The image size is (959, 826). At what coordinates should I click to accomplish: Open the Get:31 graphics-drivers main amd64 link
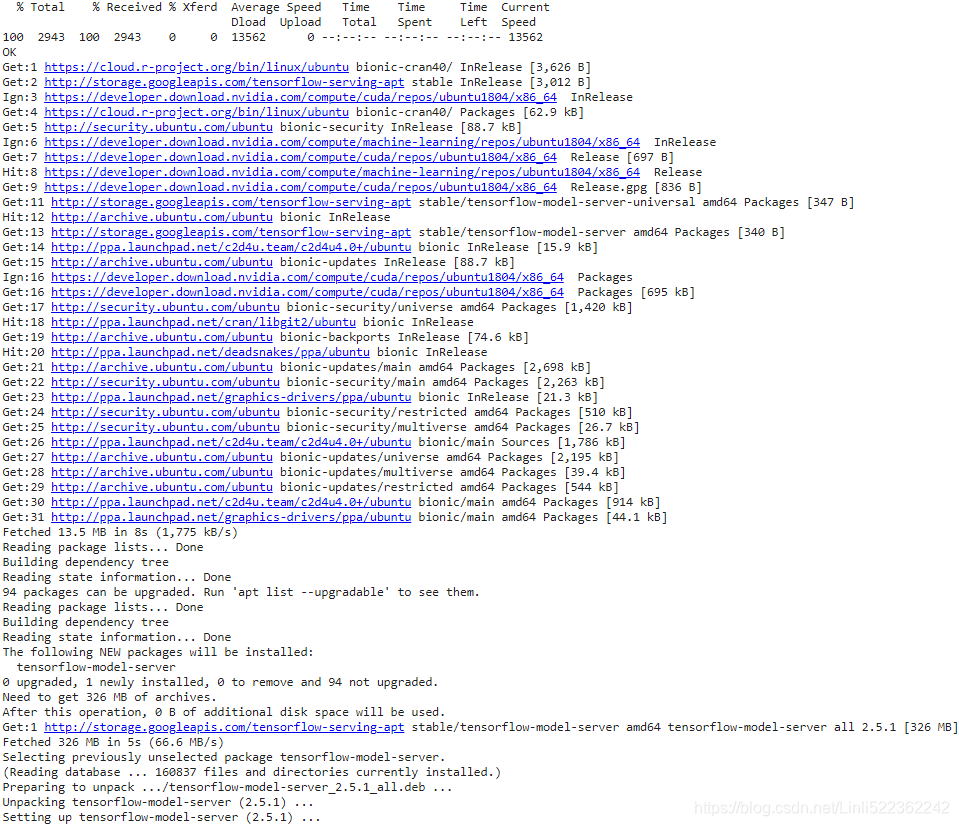point(231,517)
